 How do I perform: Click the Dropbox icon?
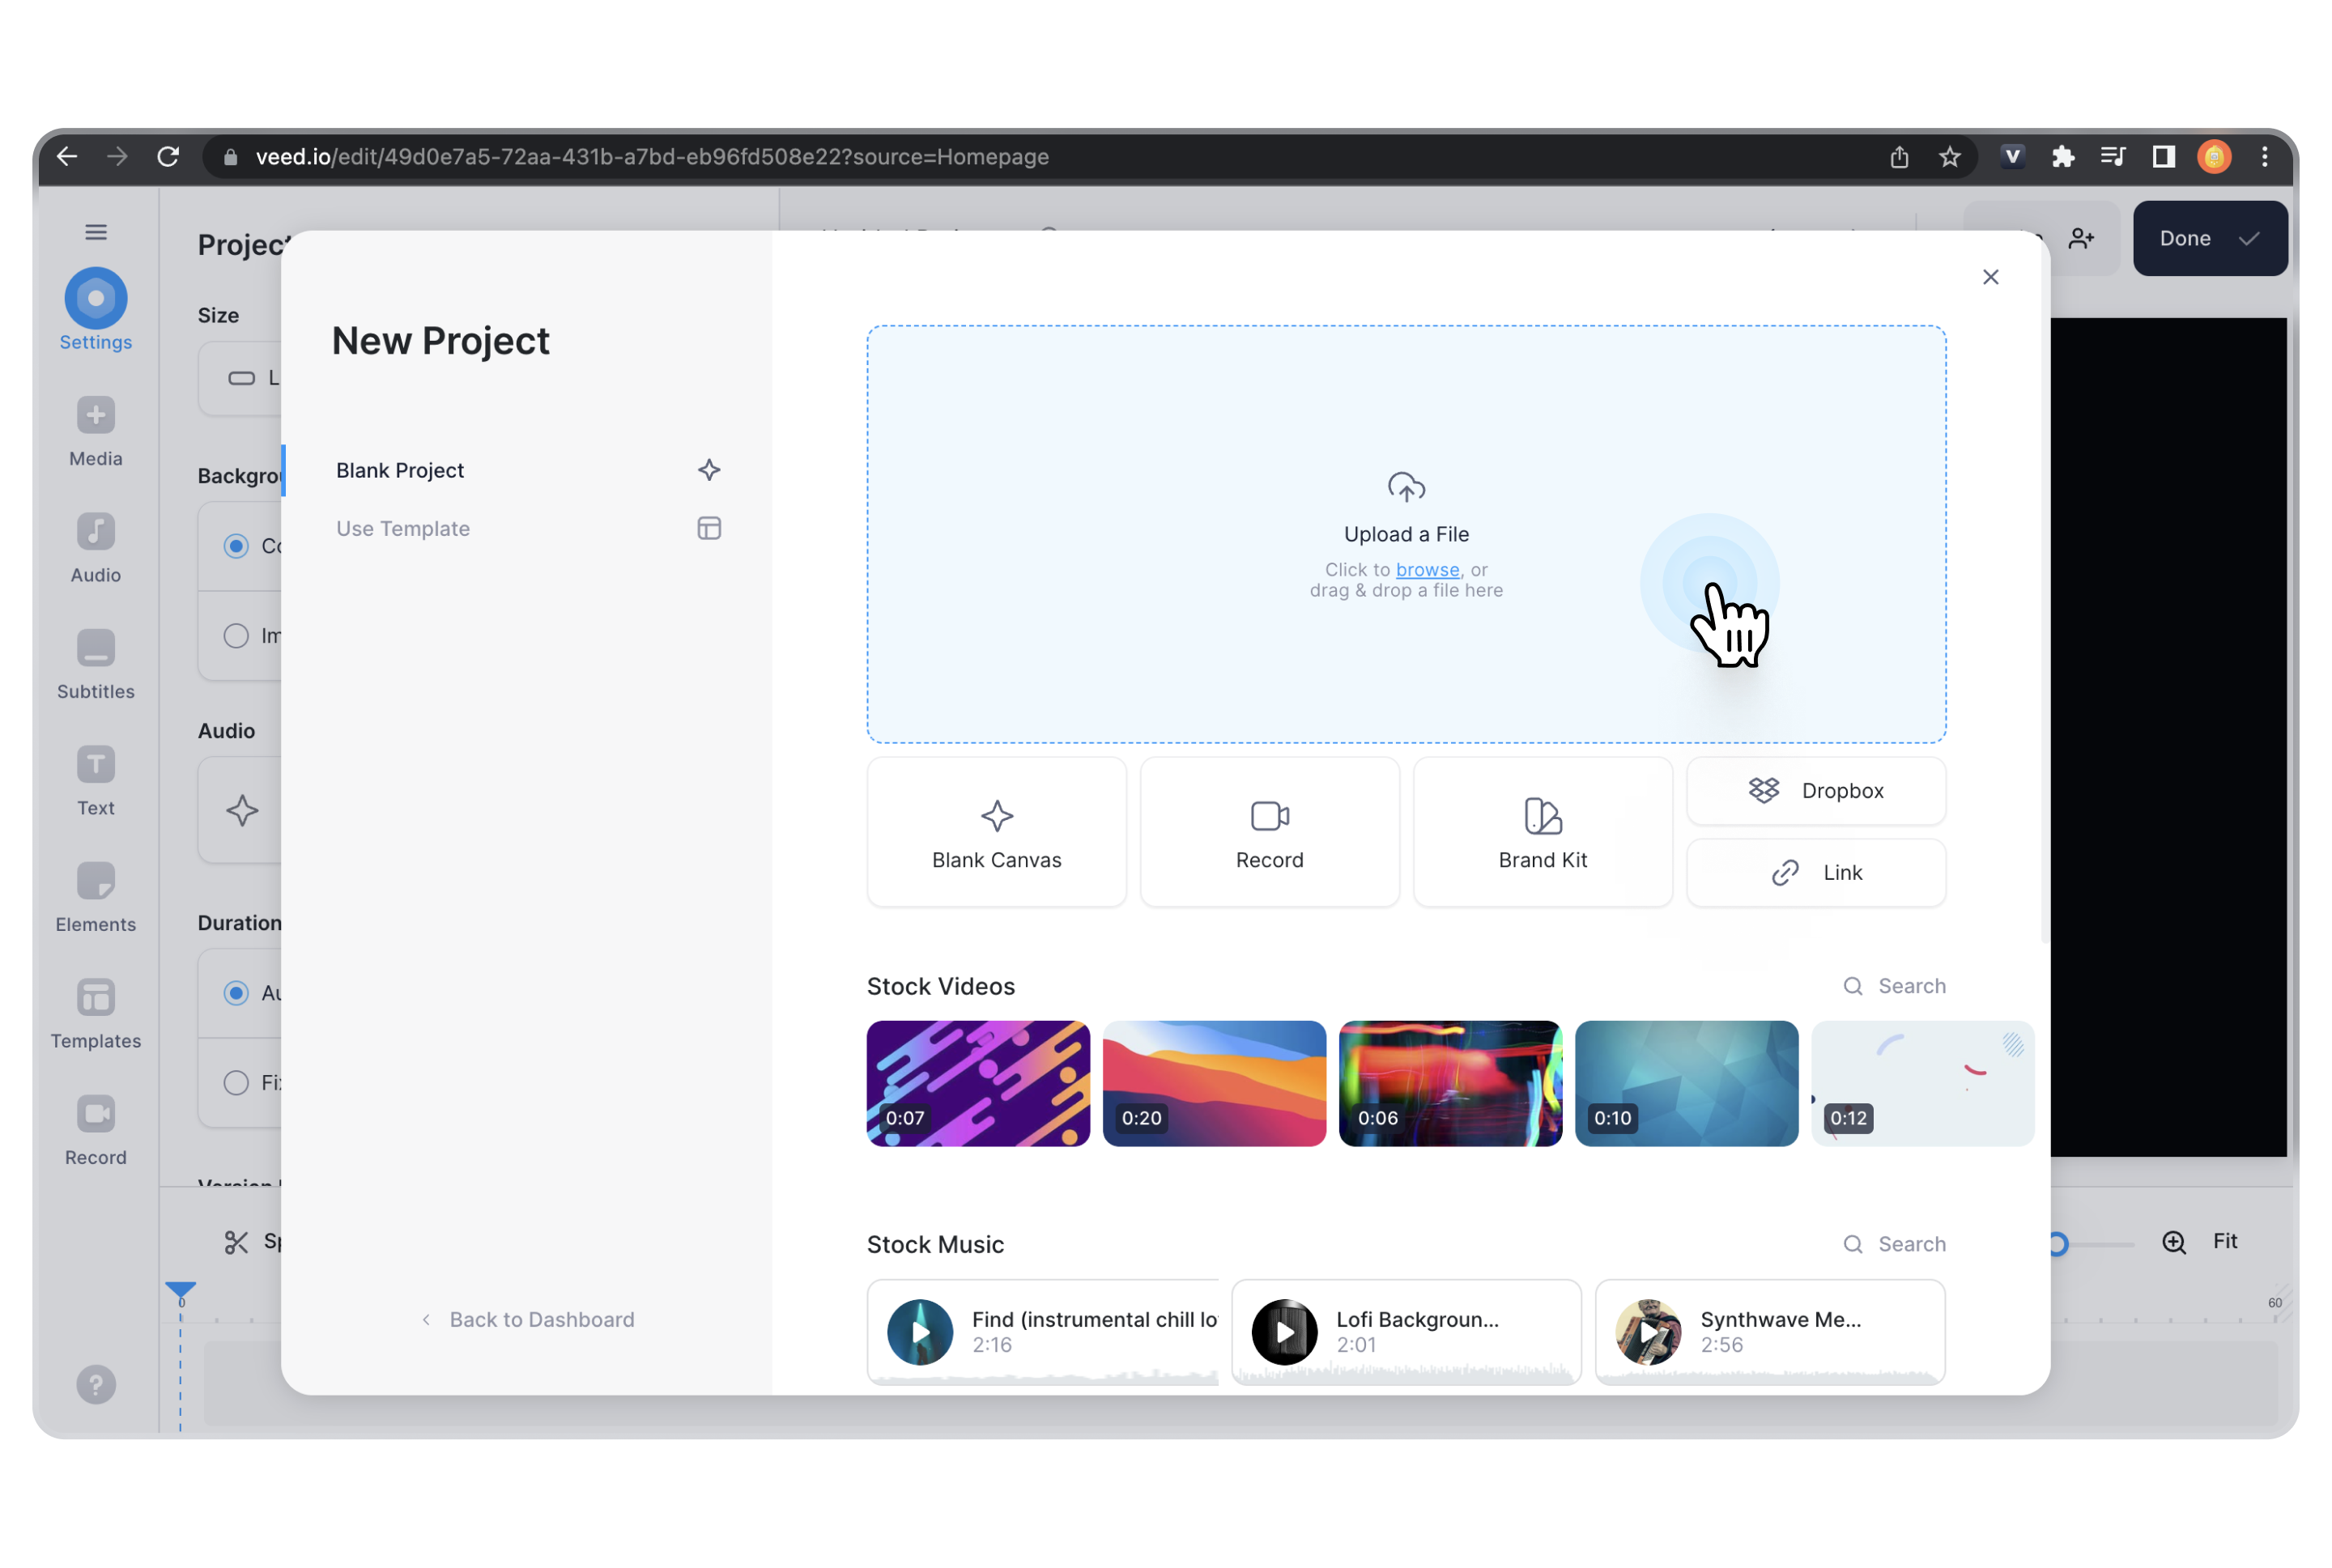[x=1763, y=789]
